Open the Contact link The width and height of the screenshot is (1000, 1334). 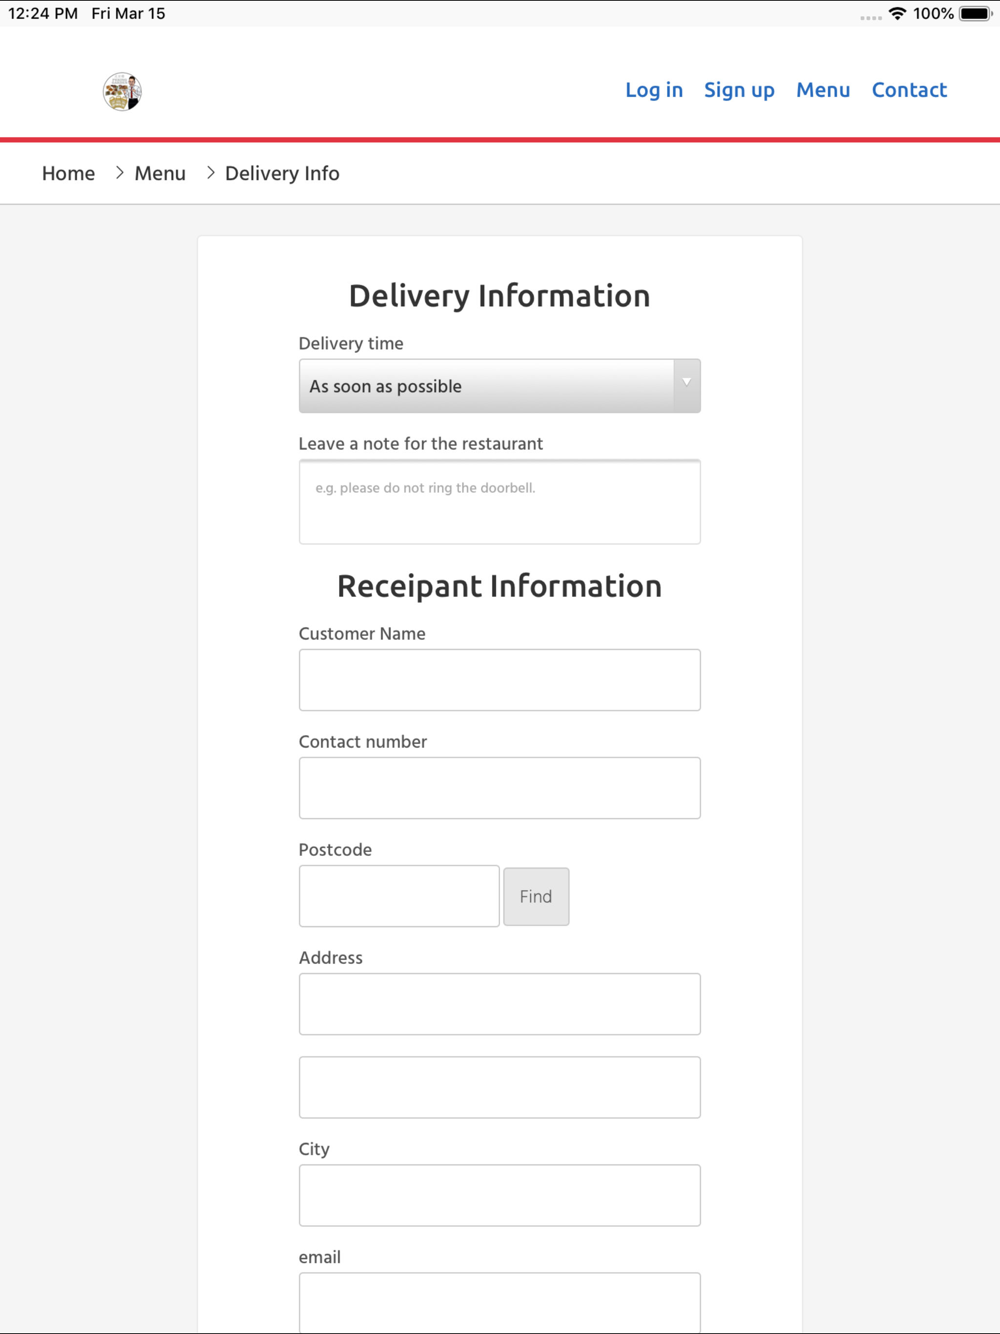(x=909, y=90)
